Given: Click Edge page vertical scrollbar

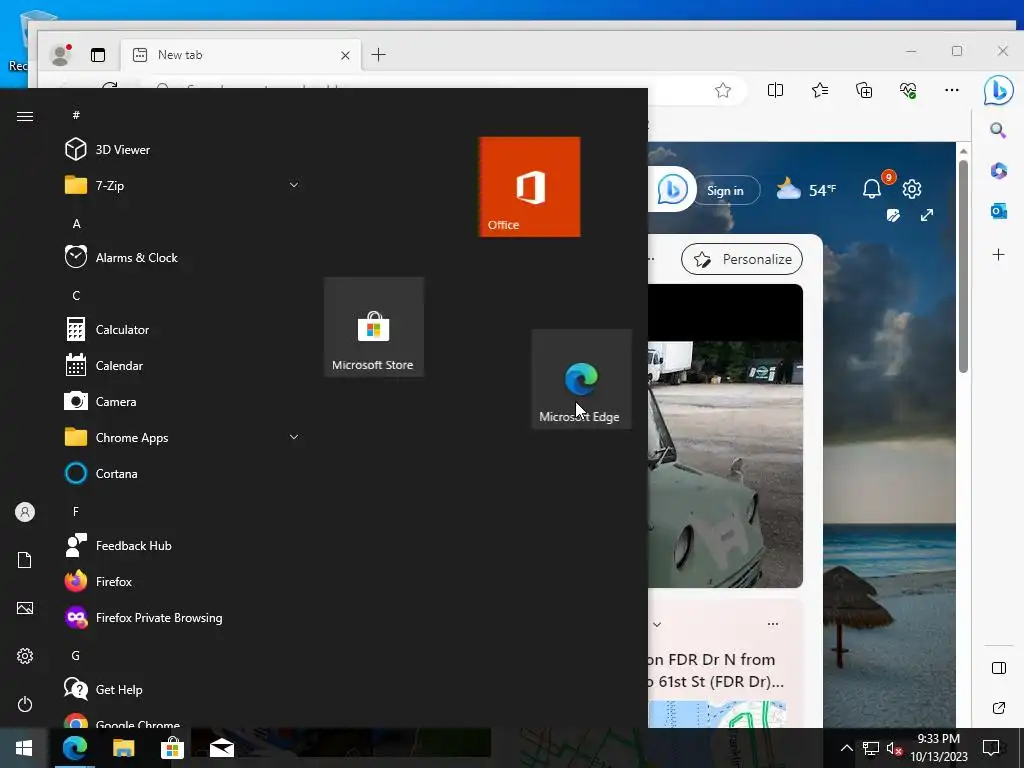Looking at the screenshot, I should point(963,264).
